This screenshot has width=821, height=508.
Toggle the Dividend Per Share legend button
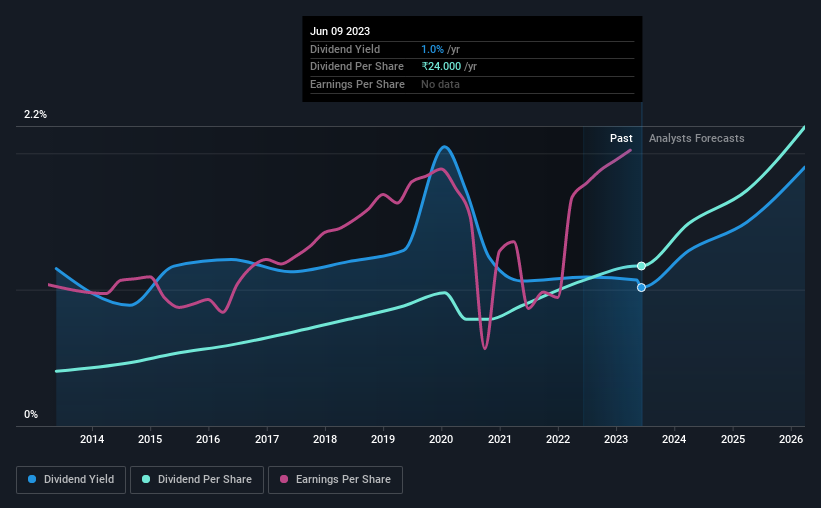(x=197, y=480)
